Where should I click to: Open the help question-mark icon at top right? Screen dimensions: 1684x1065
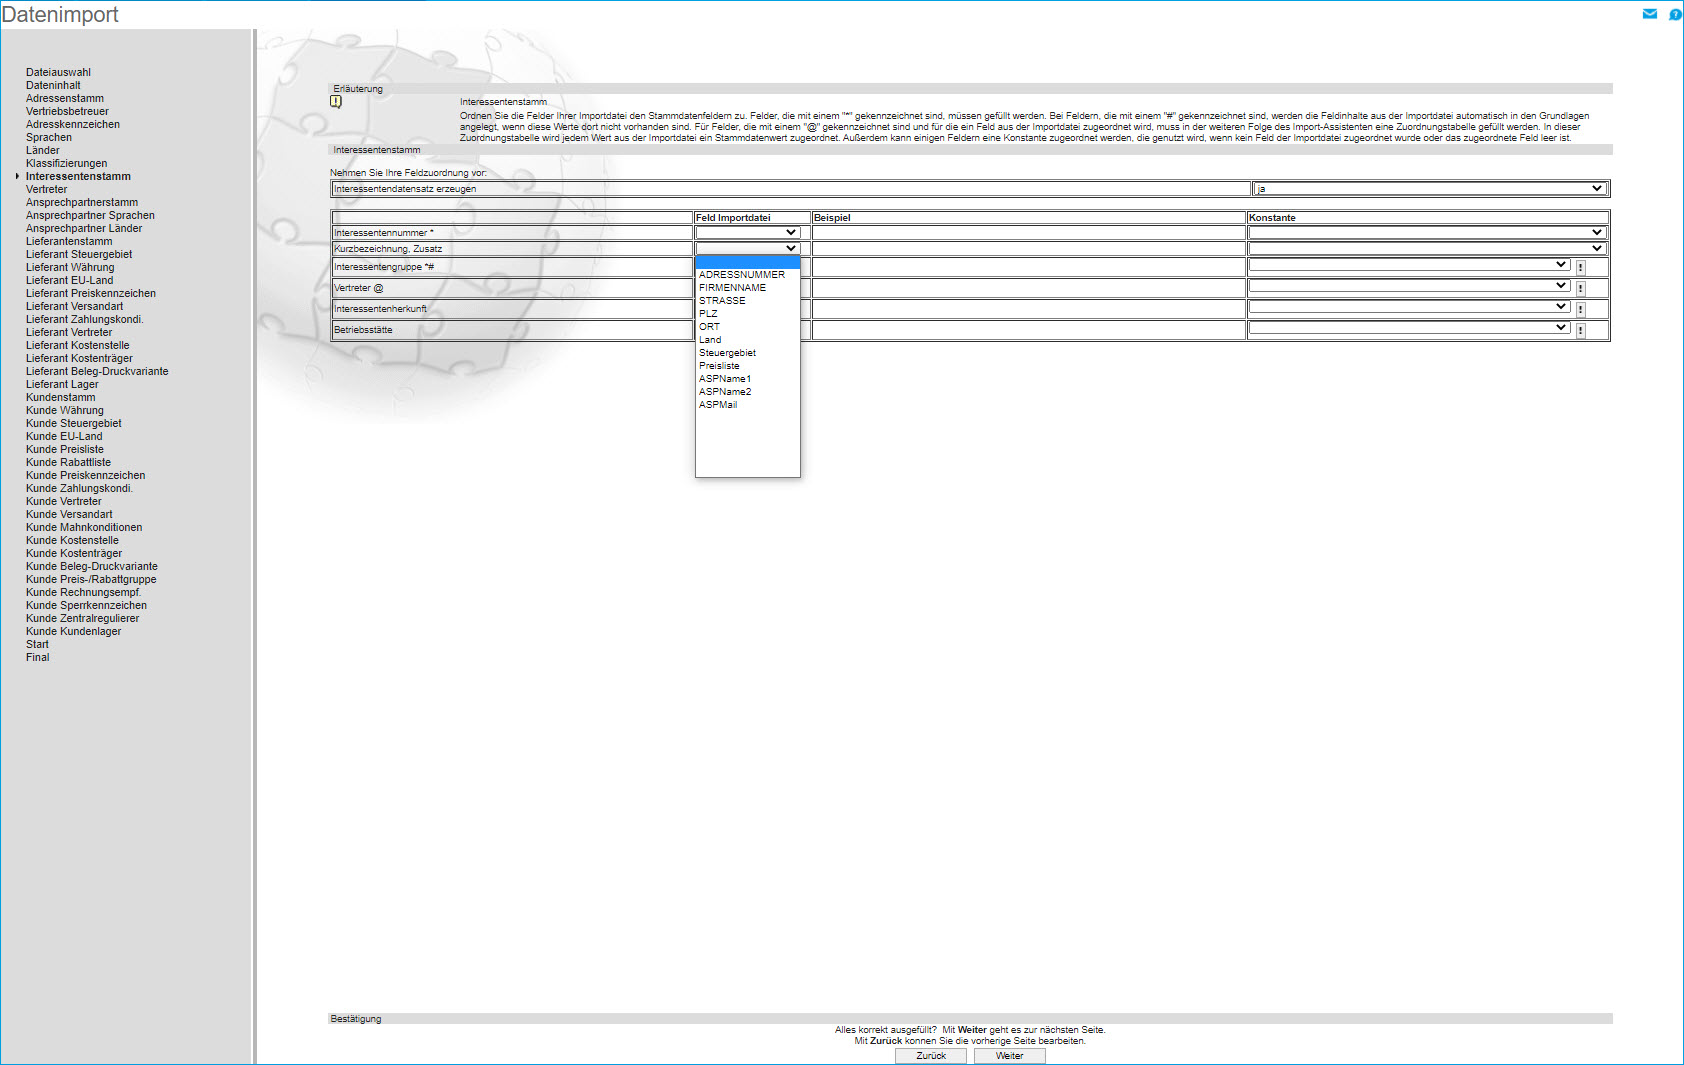(1675, 14)
